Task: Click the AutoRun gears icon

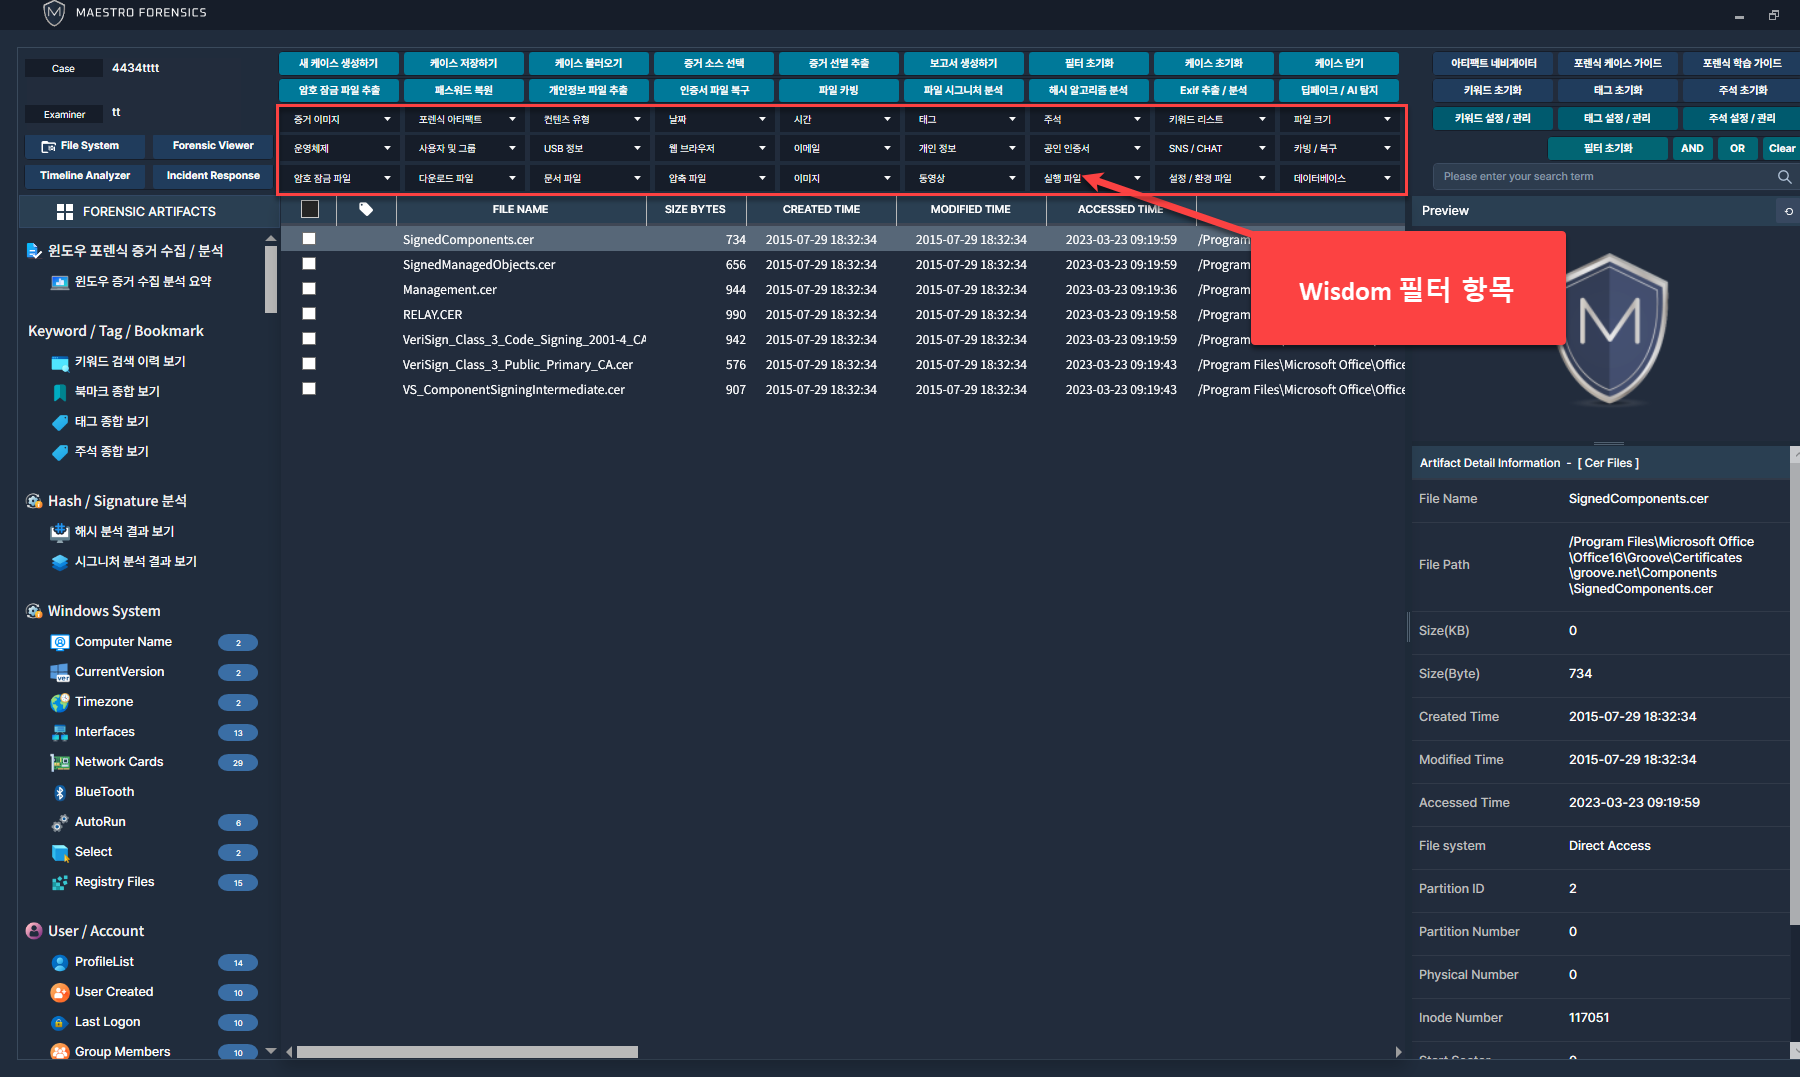Action: pos(60,822)
